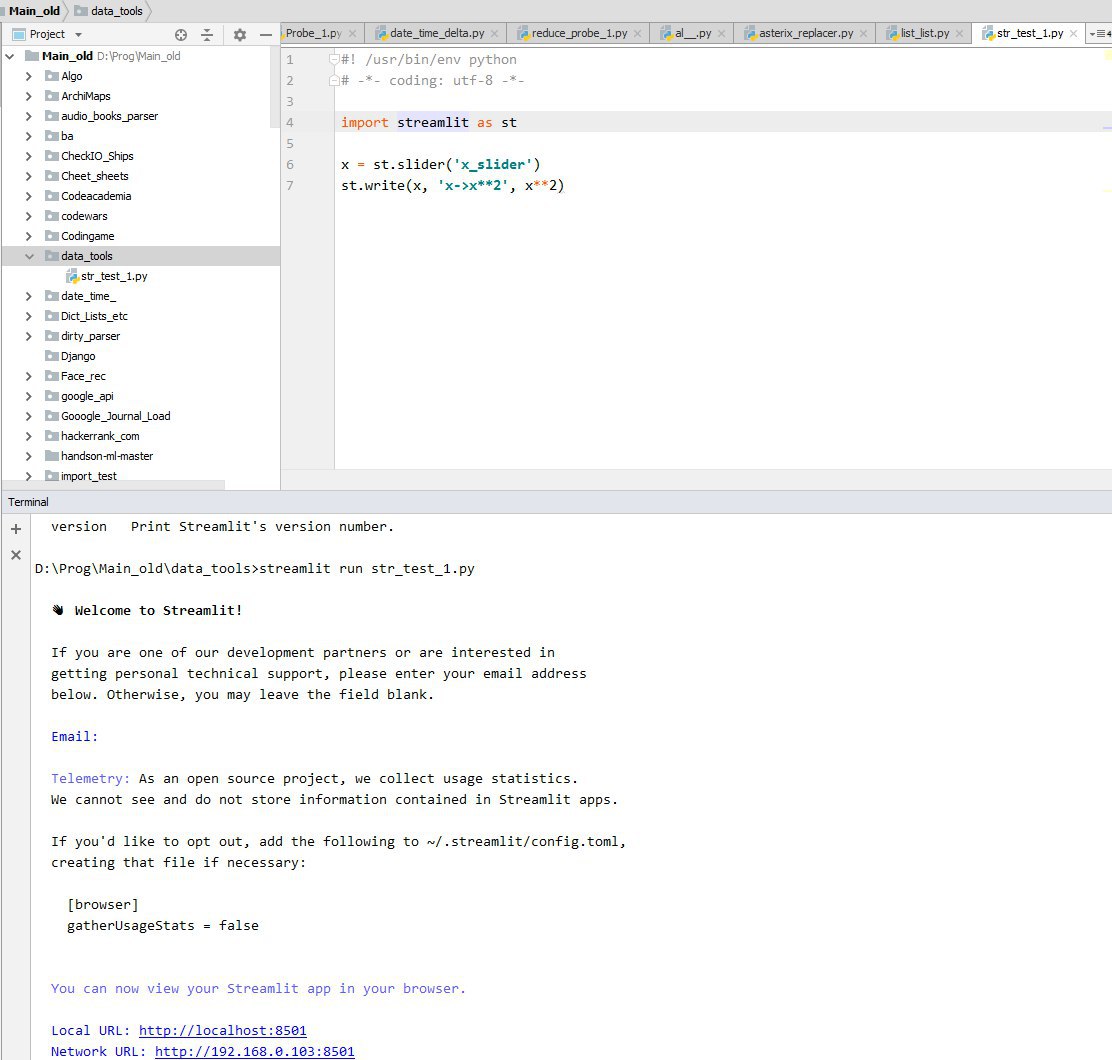Click the Project tree horizontal scrollbar
This screenshot has width=1112, height=1060.
pos(113,485)
